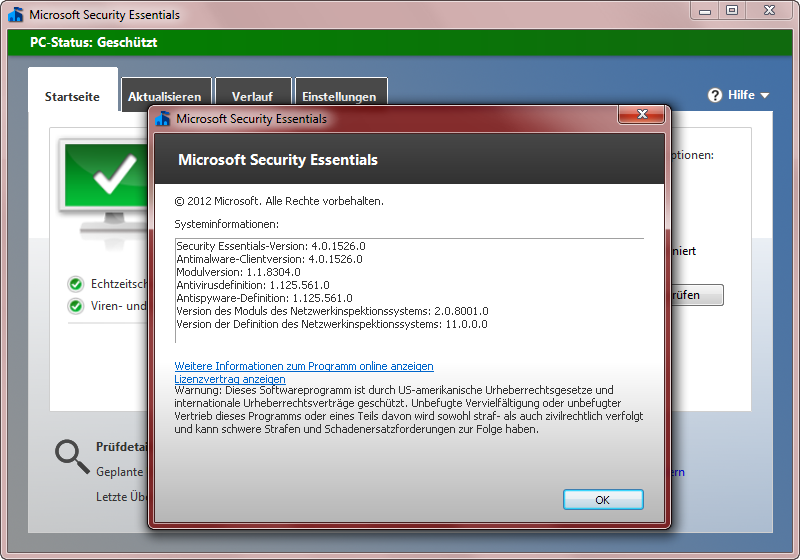Click the 'Warnung' copyright warning paragraph
The width and height of the screenshot is (800, 560).
[409, 410]
